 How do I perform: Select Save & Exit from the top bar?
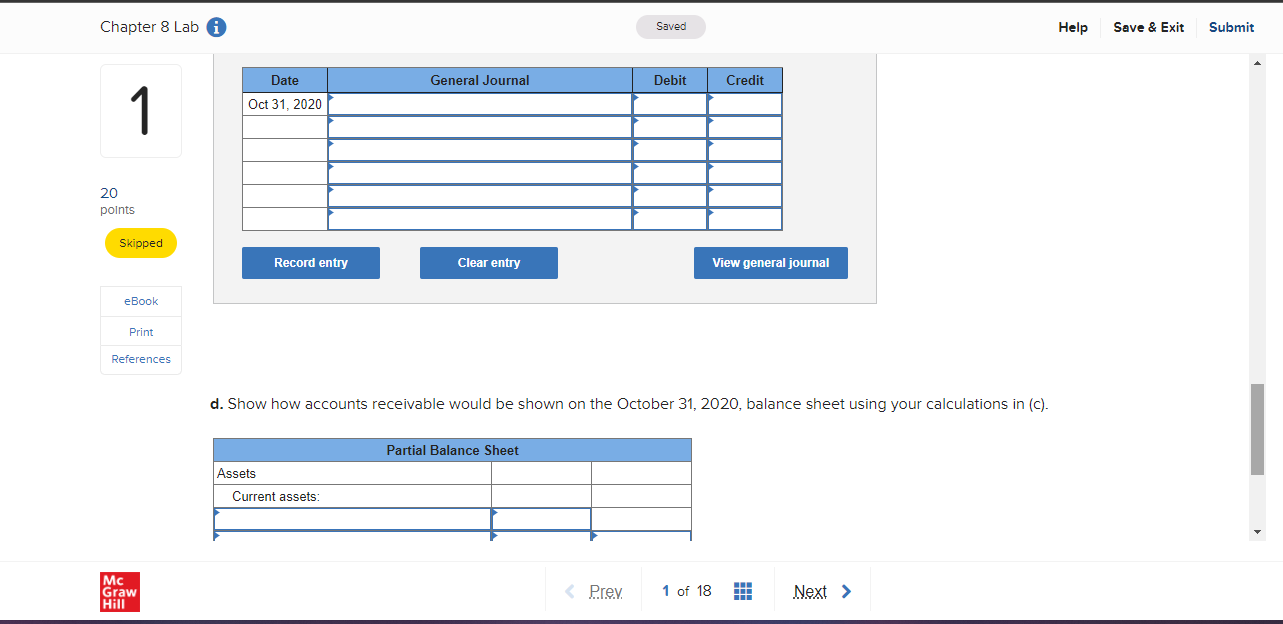pos(1148,27)
